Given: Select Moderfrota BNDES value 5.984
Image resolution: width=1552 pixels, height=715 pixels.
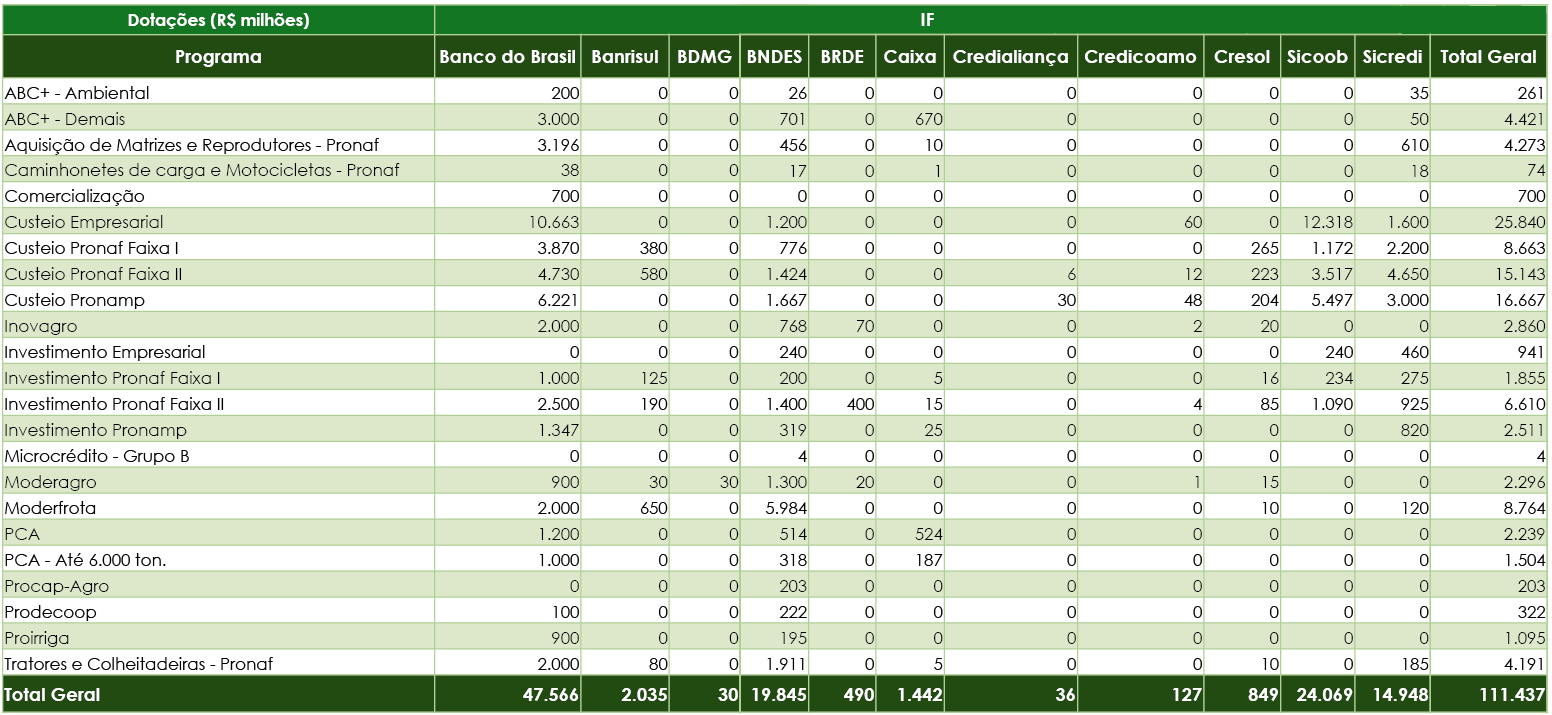Looking at the screenshot, I should pos(774,508).
